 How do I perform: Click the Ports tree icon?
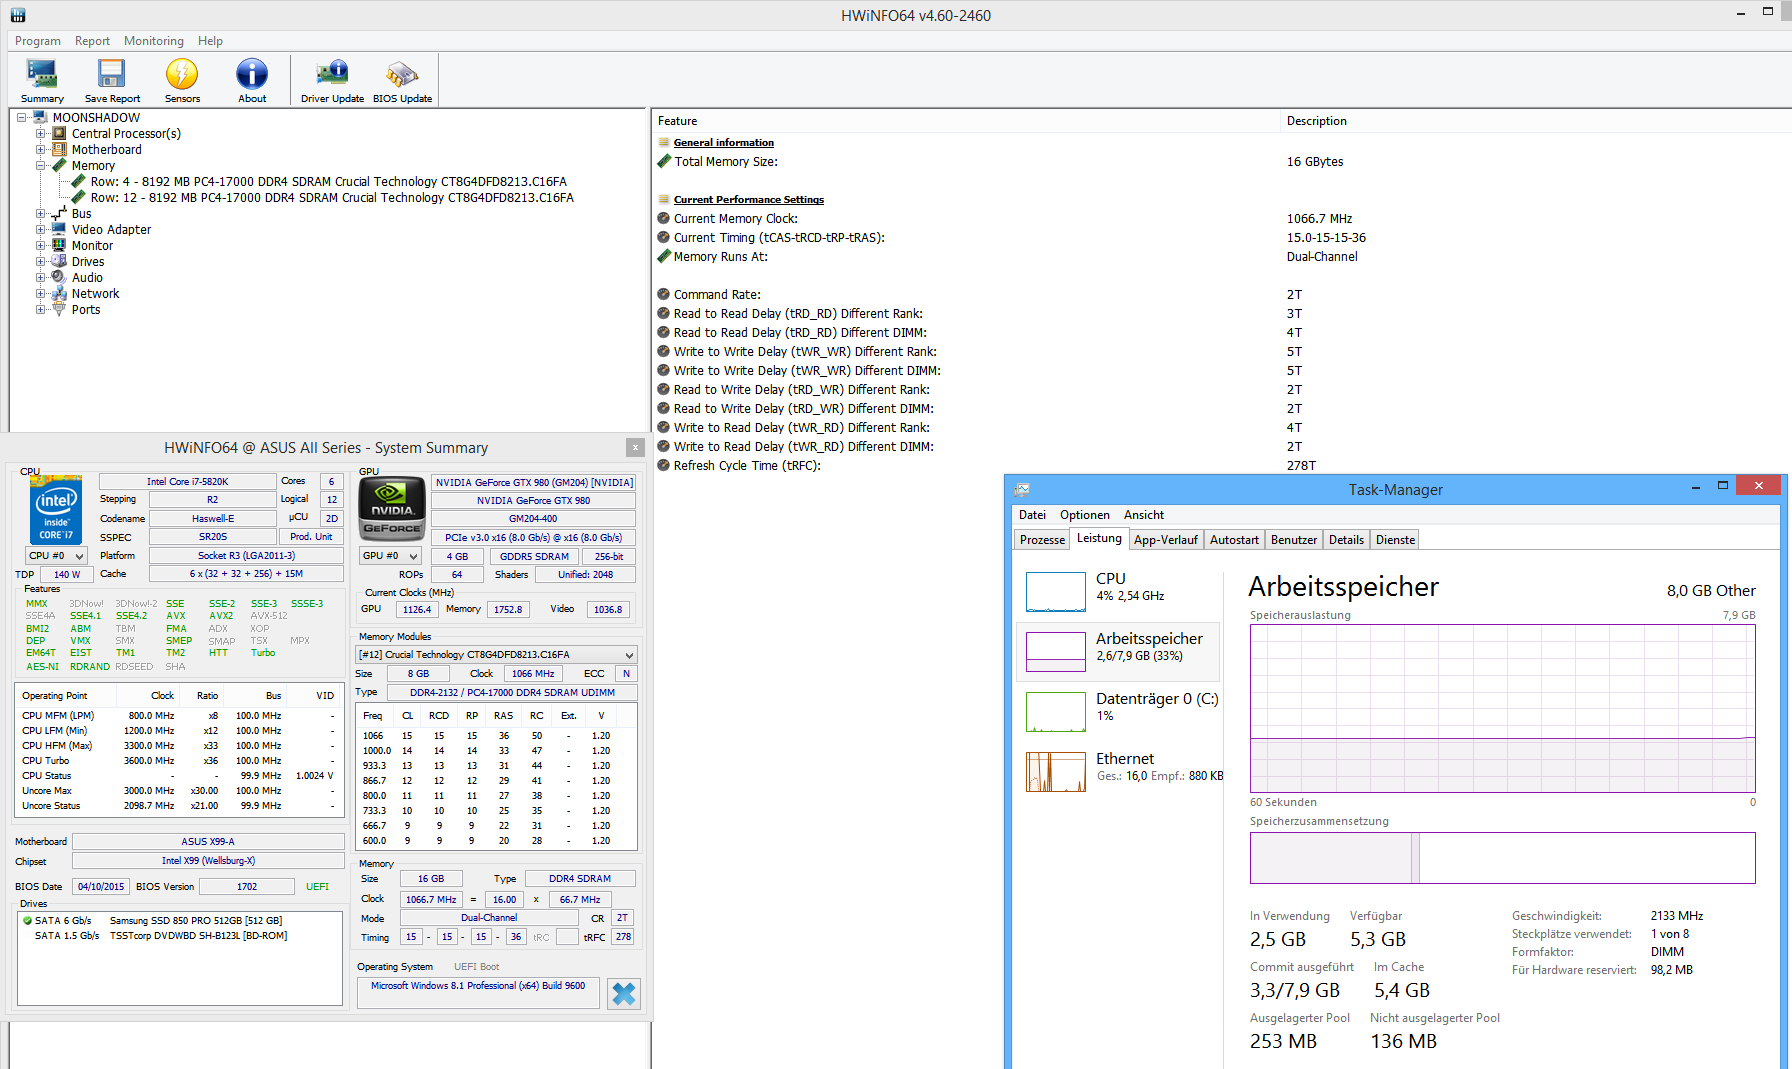(x=59, y=310)
